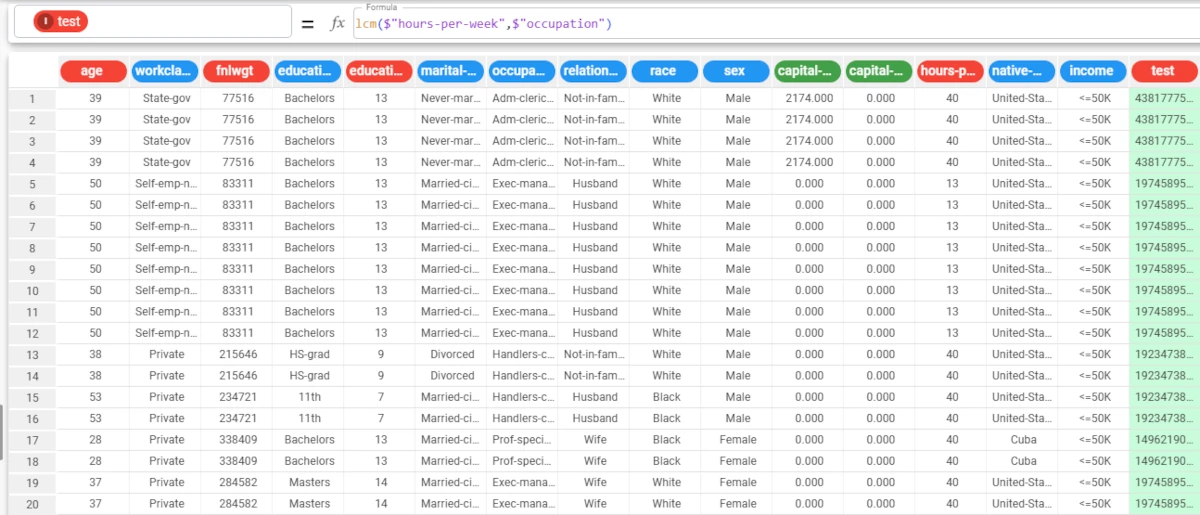Image resolution: width=1200 pixels, height=515 pixels.
Task: Click the native-country column header
Action: coord(1021,71)
